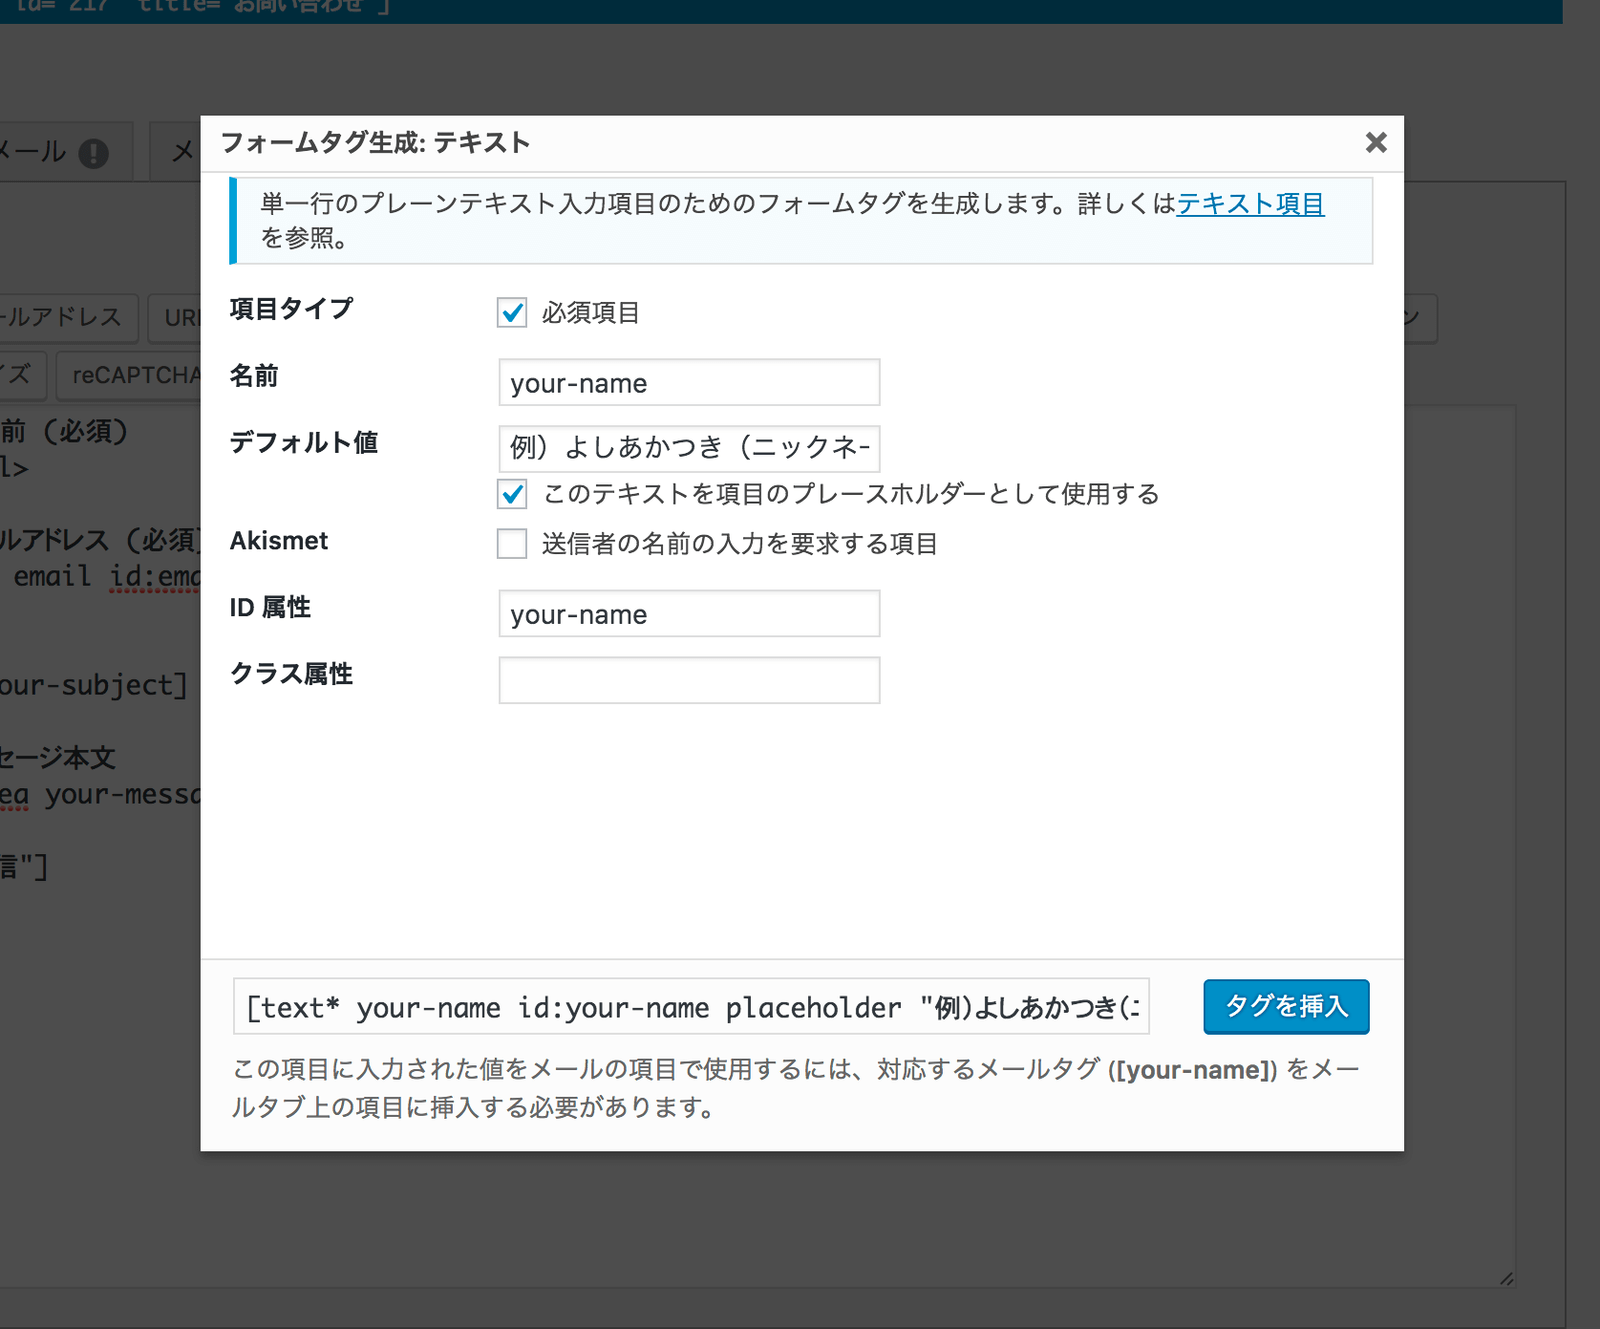The image size is (1600, 1329).
Task: Disable the placeholder usage checkbox
Action: pos(511,493)
